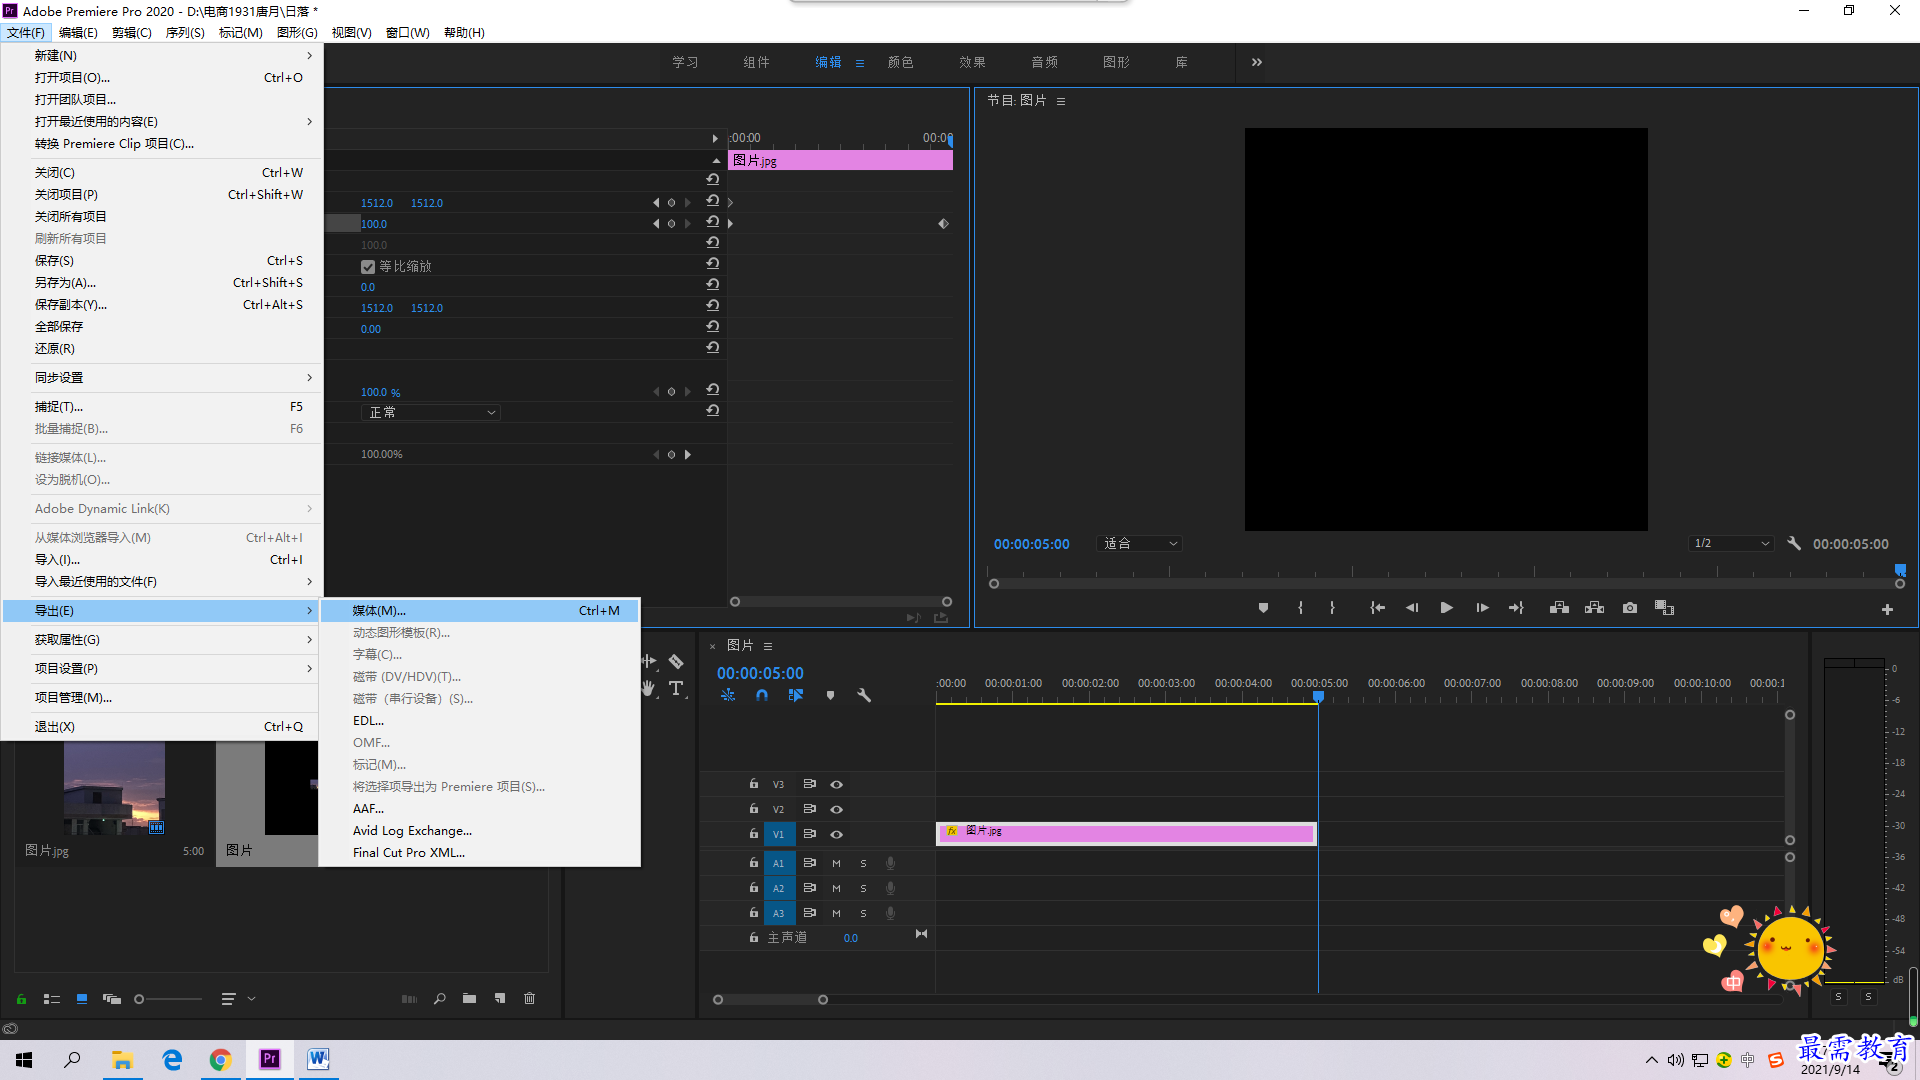Select the Hand tool

tap(649, 688)
